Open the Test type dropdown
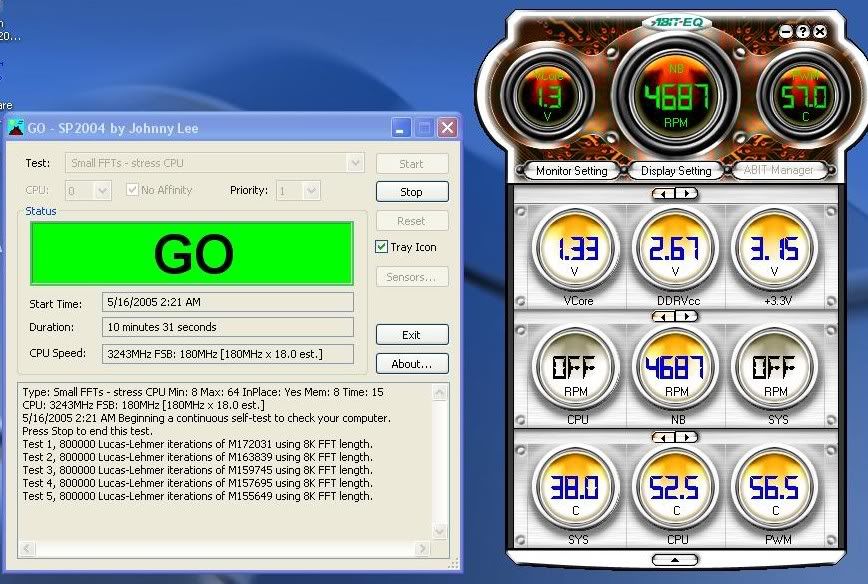Image resolution: width=868 pixels, height=584 pixels. [355, 163]
